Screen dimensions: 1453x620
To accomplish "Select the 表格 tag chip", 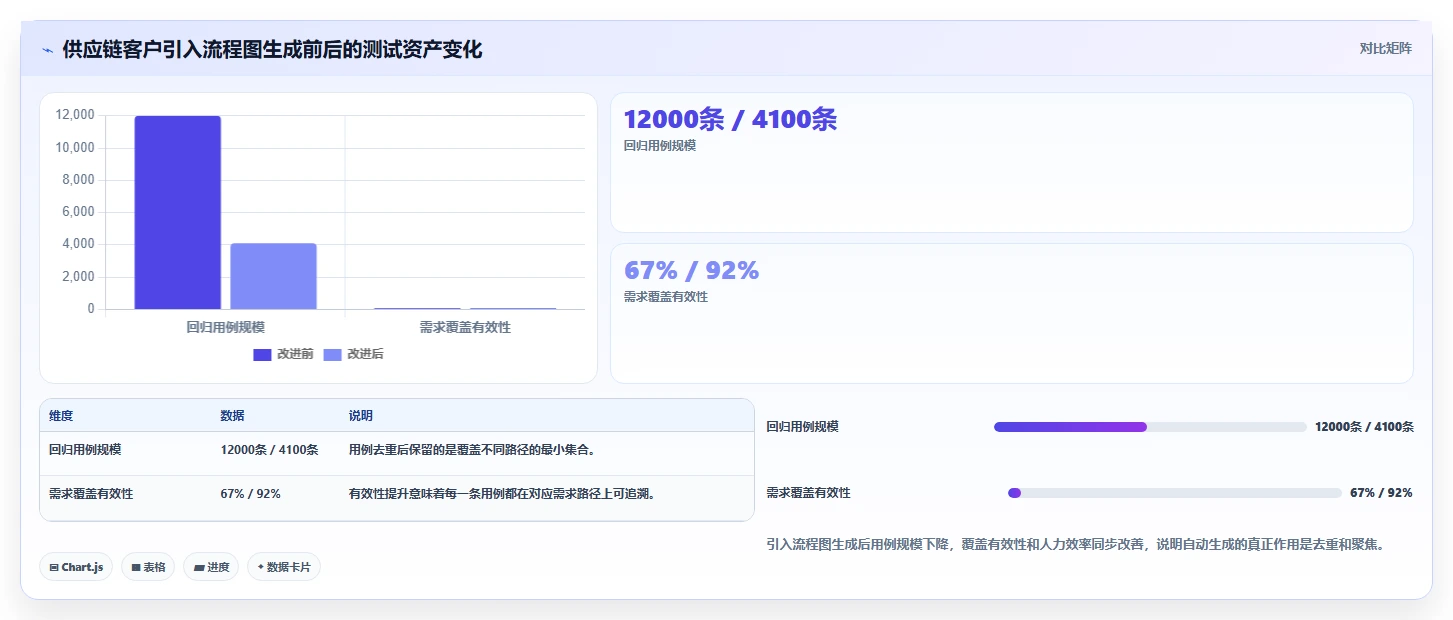I will (x=148, y=567).
